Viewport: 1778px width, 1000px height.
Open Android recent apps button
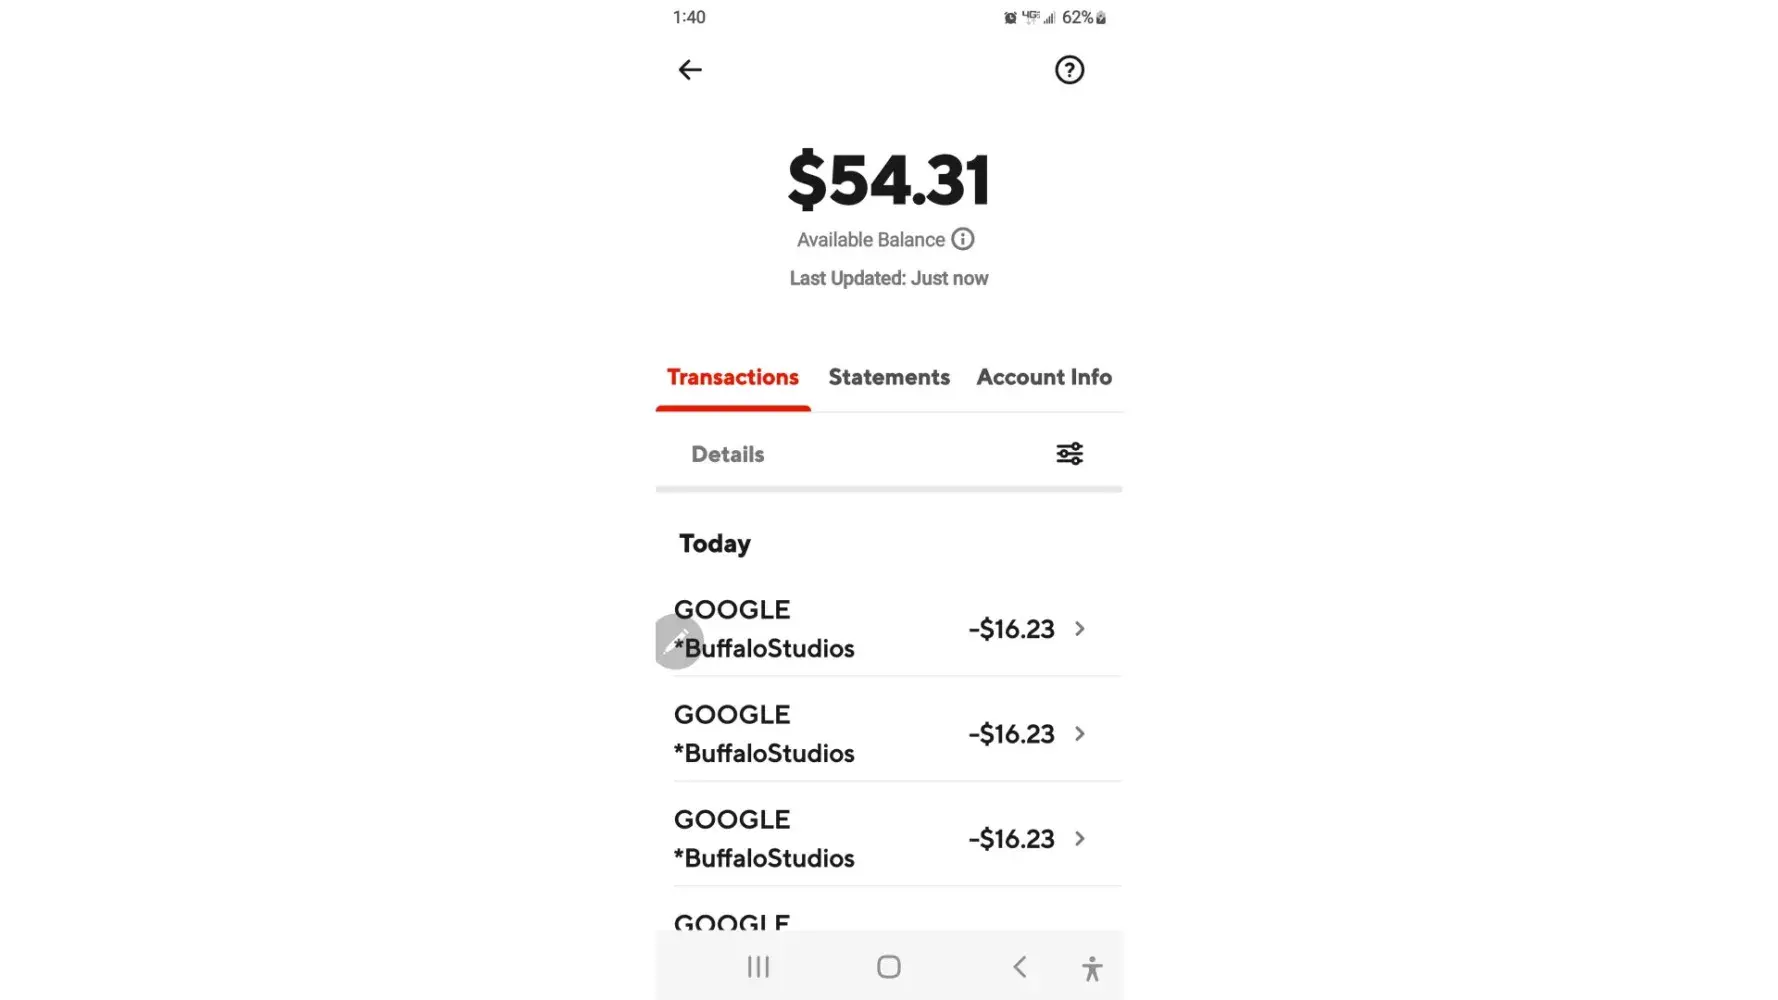758,967
